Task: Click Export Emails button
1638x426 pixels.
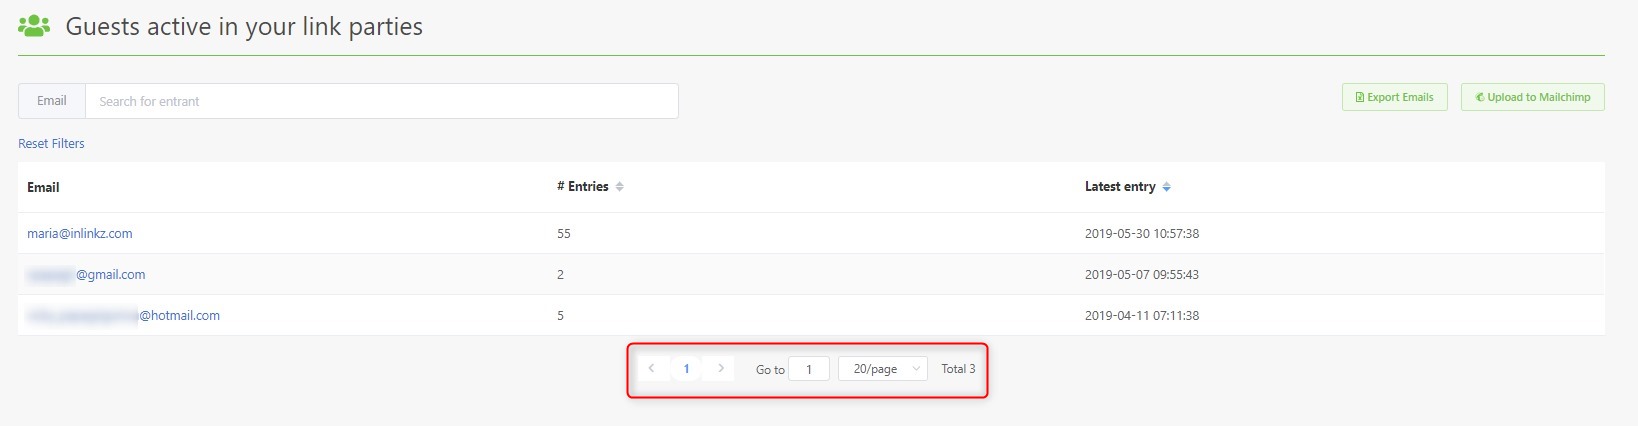Action: pos(1395,97)
